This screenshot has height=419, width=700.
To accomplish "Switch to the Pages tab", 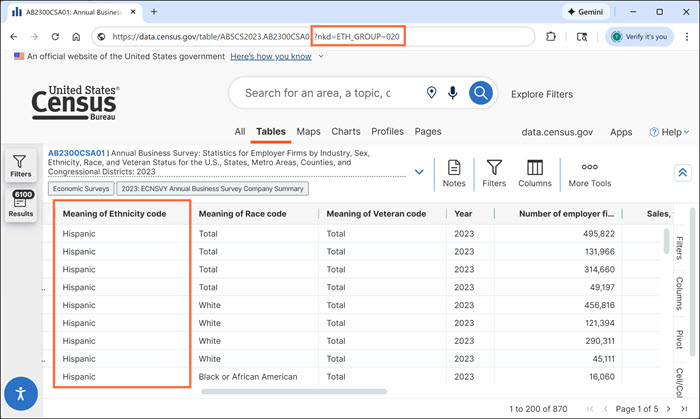I will (428, 132).
